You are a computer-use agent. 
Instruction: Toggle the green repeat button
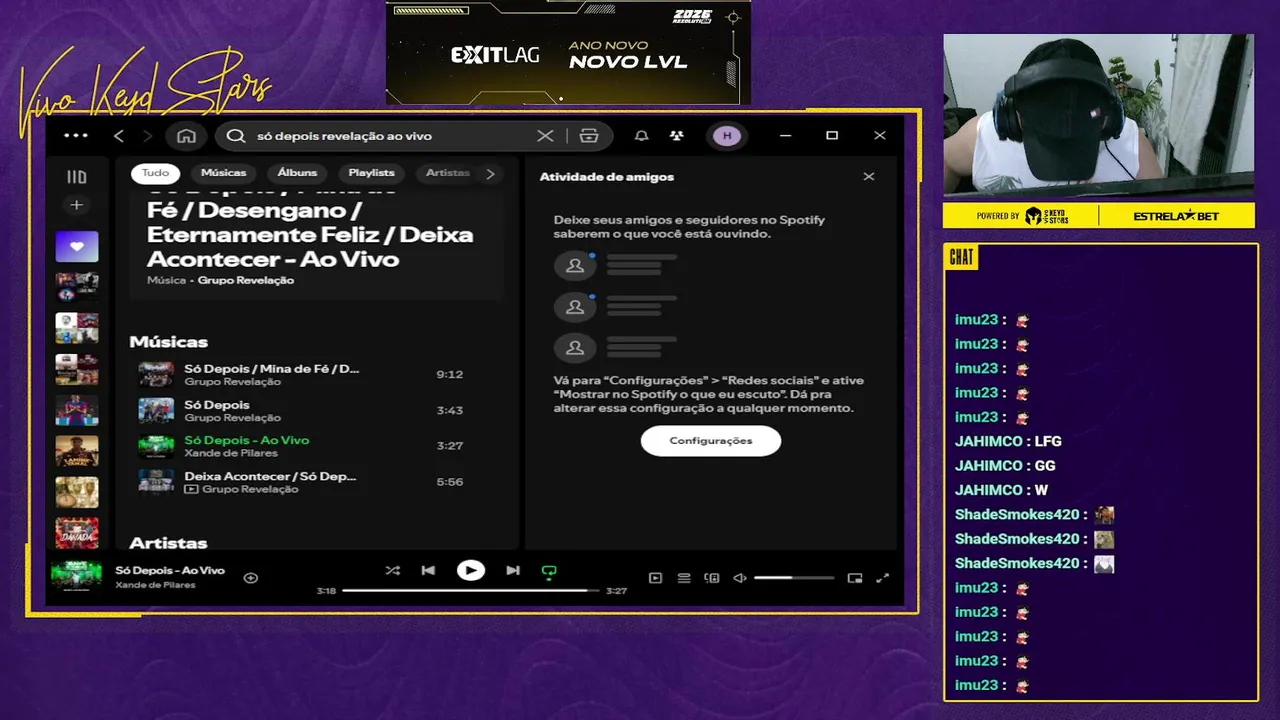click(548, 571)
